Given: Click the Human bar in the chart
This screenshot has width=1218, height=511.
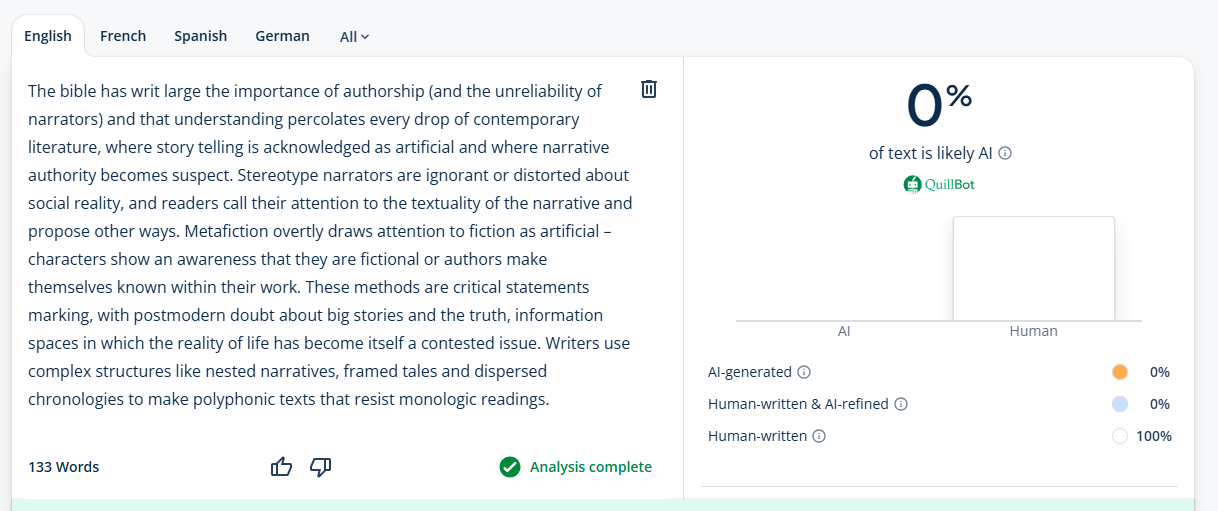Looking at the screenshot, I should tap(1033, 268).
